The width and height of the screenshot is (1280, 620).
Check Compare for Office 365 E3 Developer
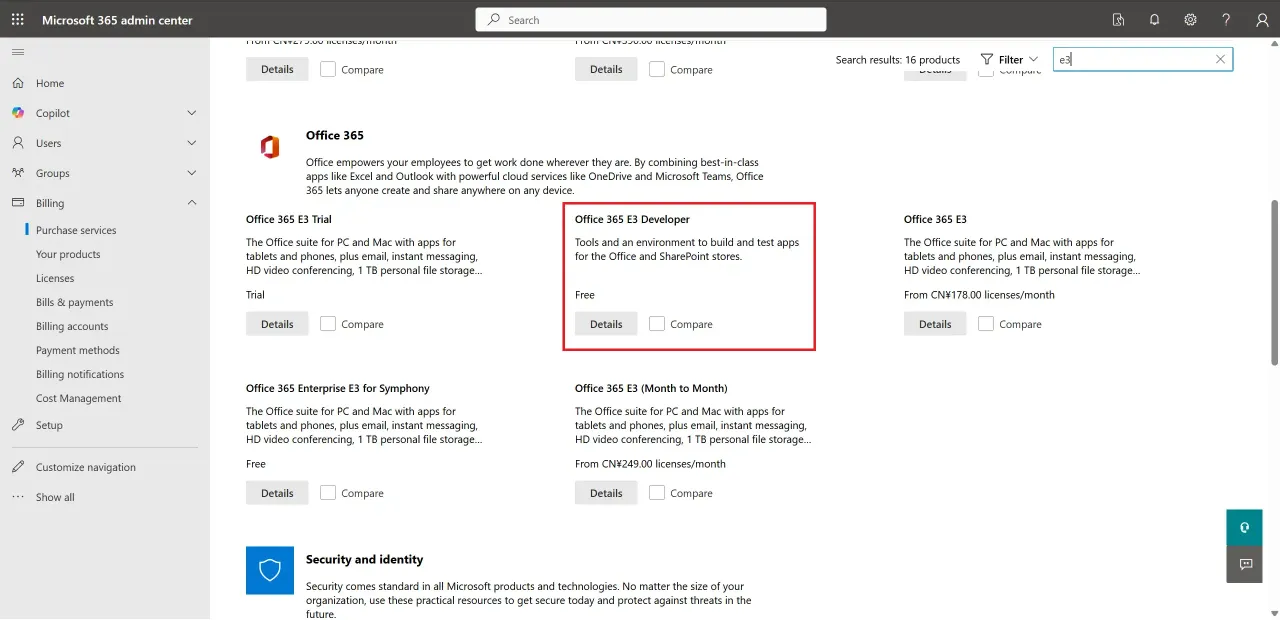pos(657,324)
